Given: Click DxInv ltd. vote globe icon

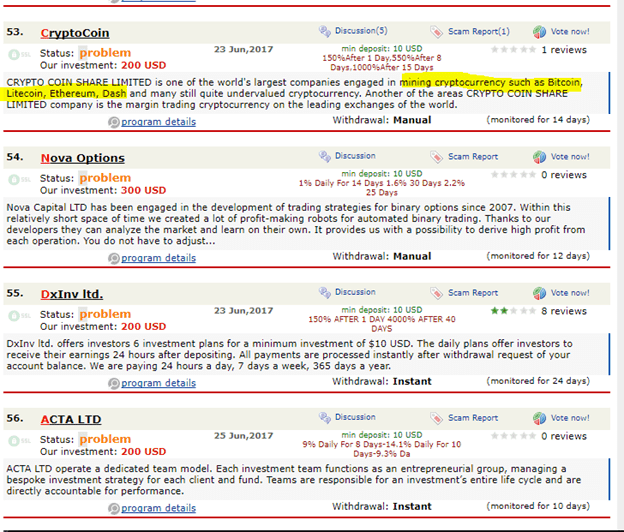Looking at the screenshot, I should point(539,293).
